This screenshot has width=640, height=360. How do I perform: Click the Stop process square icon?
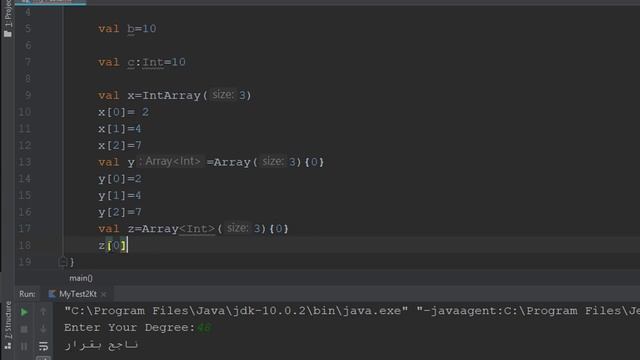[24, 329]
